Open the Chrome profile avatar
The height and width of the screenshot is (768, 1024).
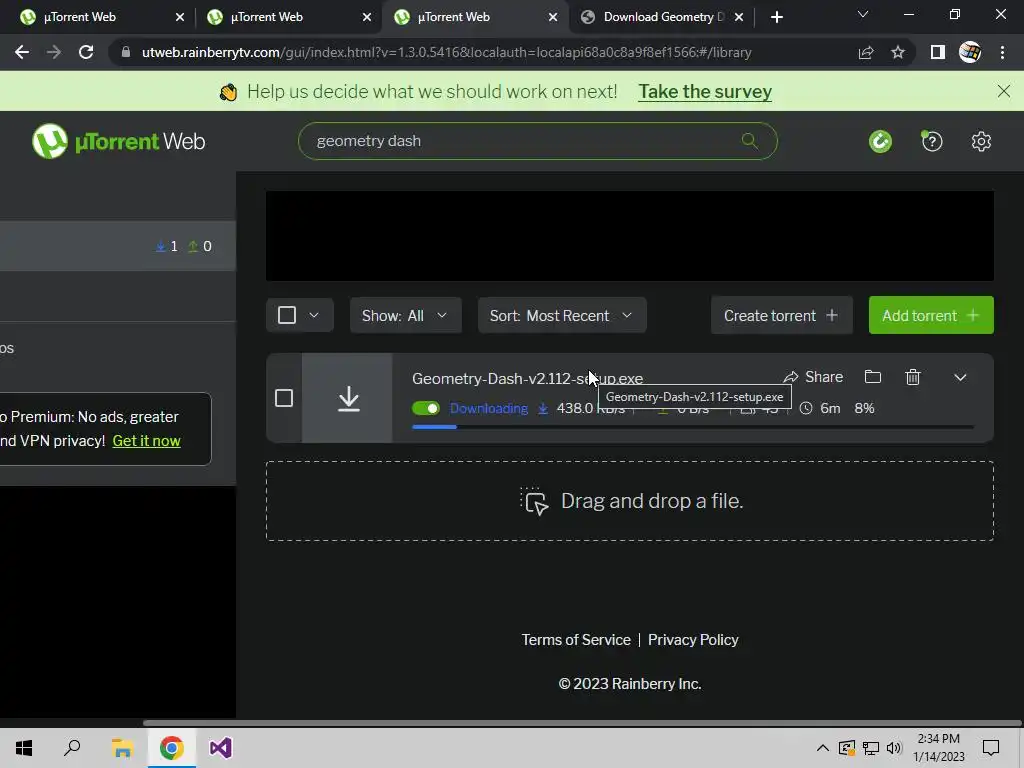click(x=970, y=52)
